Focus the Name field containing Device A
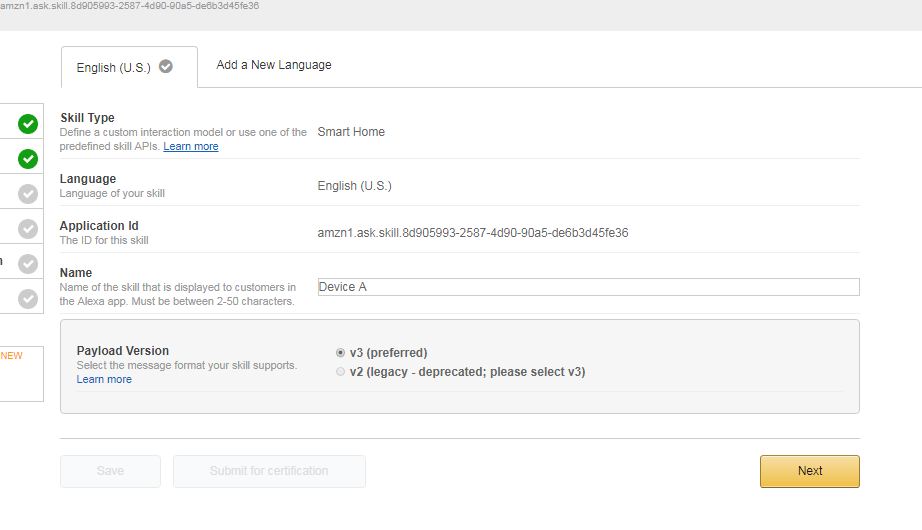The height and width of the screenshot is (530, 922). coord(589,287)
